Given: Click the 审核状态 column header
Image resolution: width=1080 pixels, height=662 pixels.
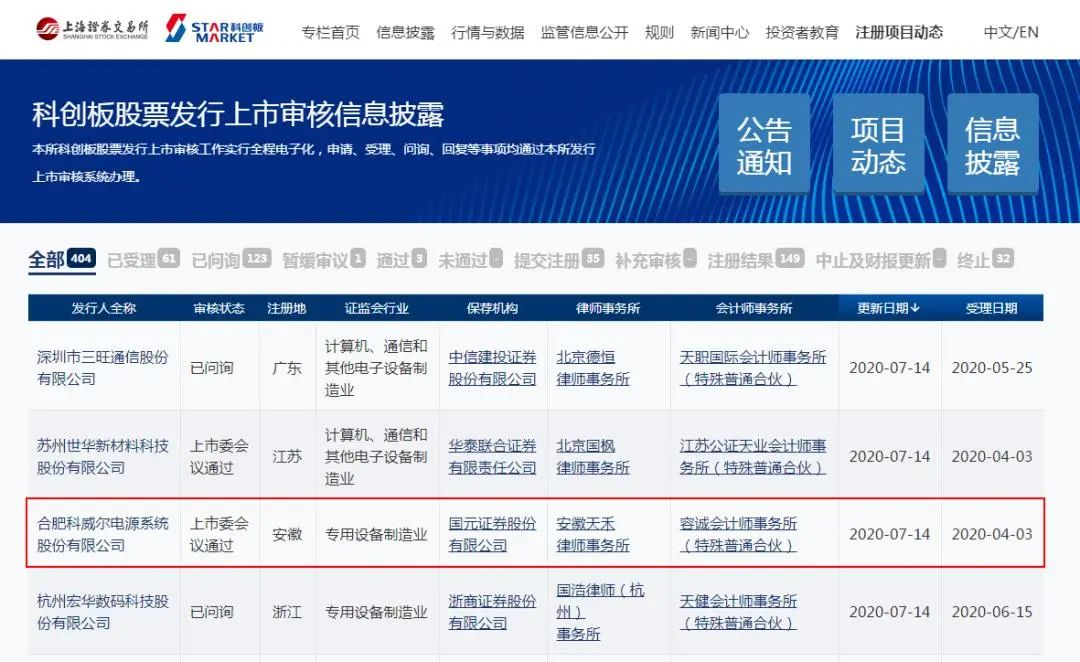Looking at the screenshot, I should point(219,308).
